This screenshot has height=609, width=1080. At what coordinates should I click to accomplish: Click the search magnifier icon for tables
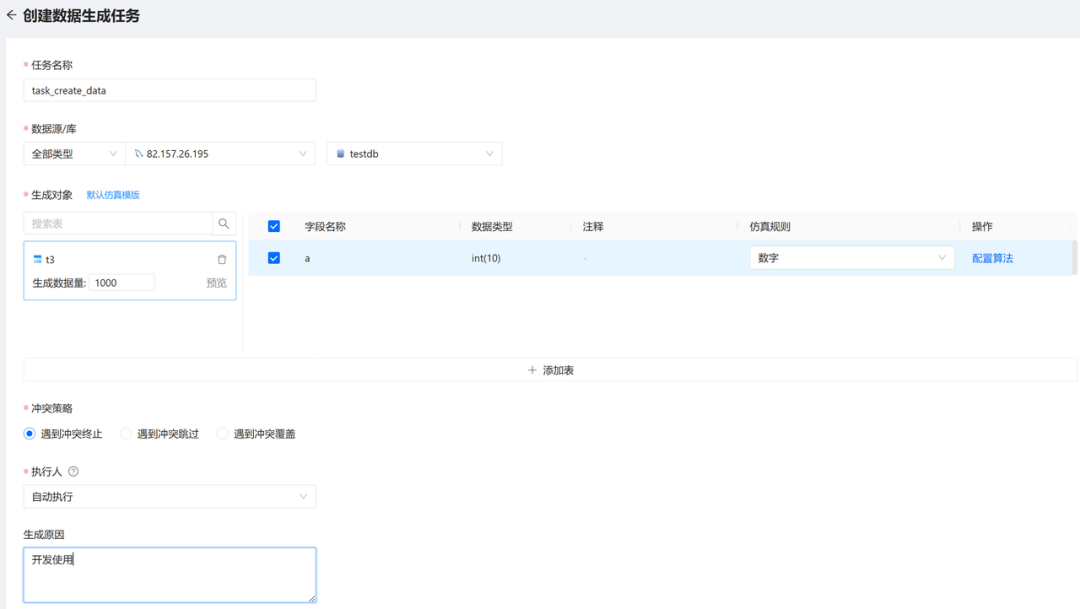224,224
